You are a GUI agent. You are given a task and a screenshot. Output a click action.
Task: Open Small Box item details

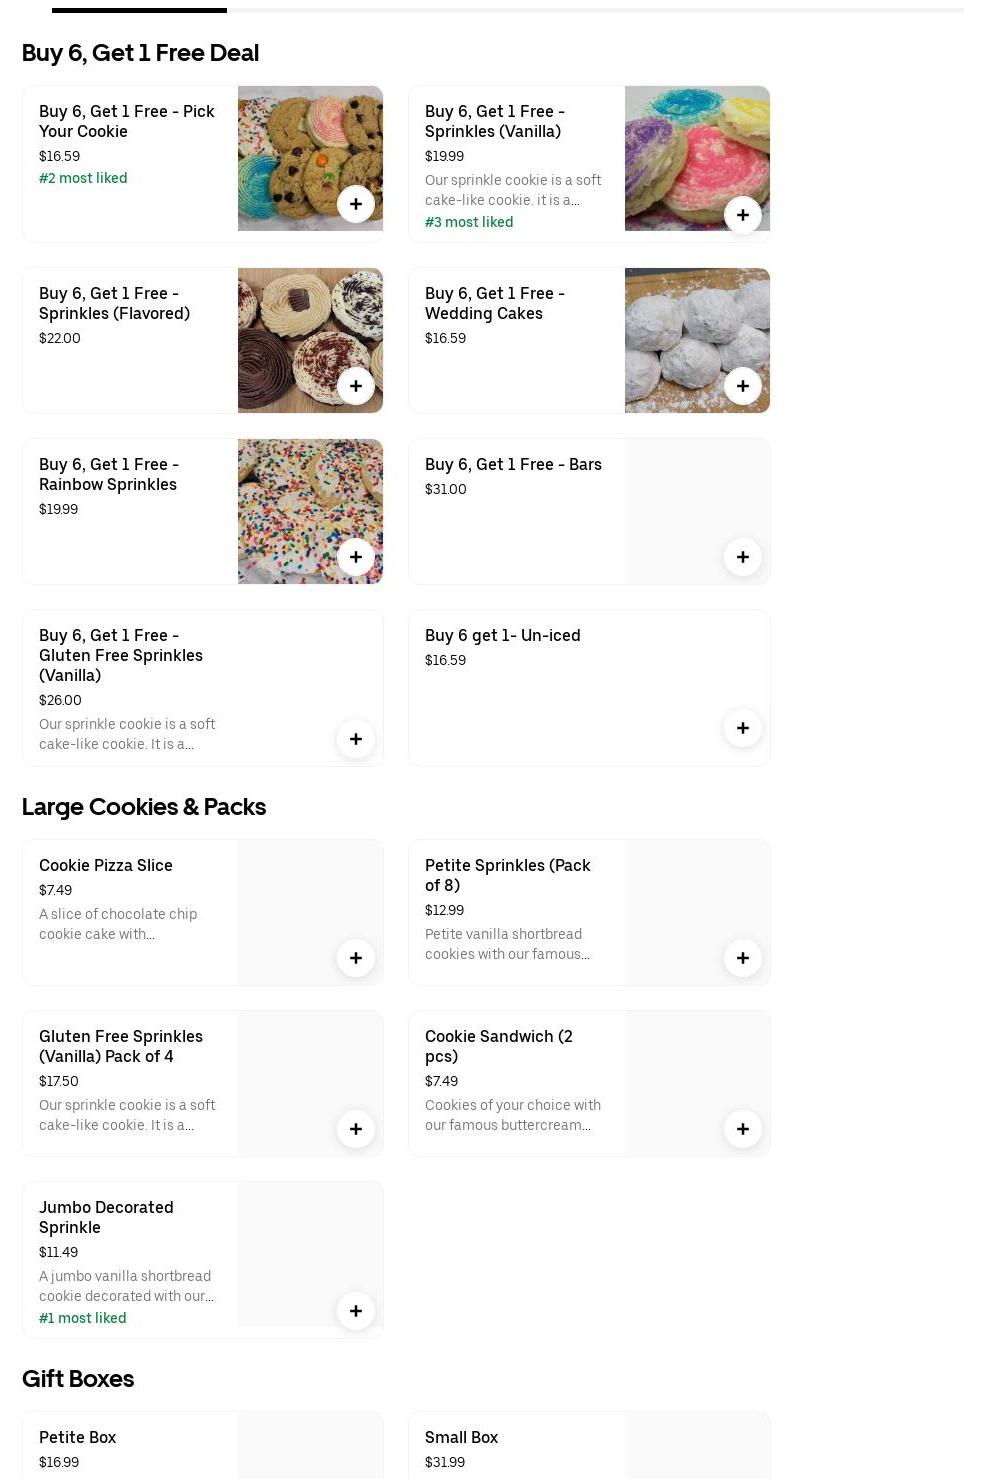click(461, 1437)
